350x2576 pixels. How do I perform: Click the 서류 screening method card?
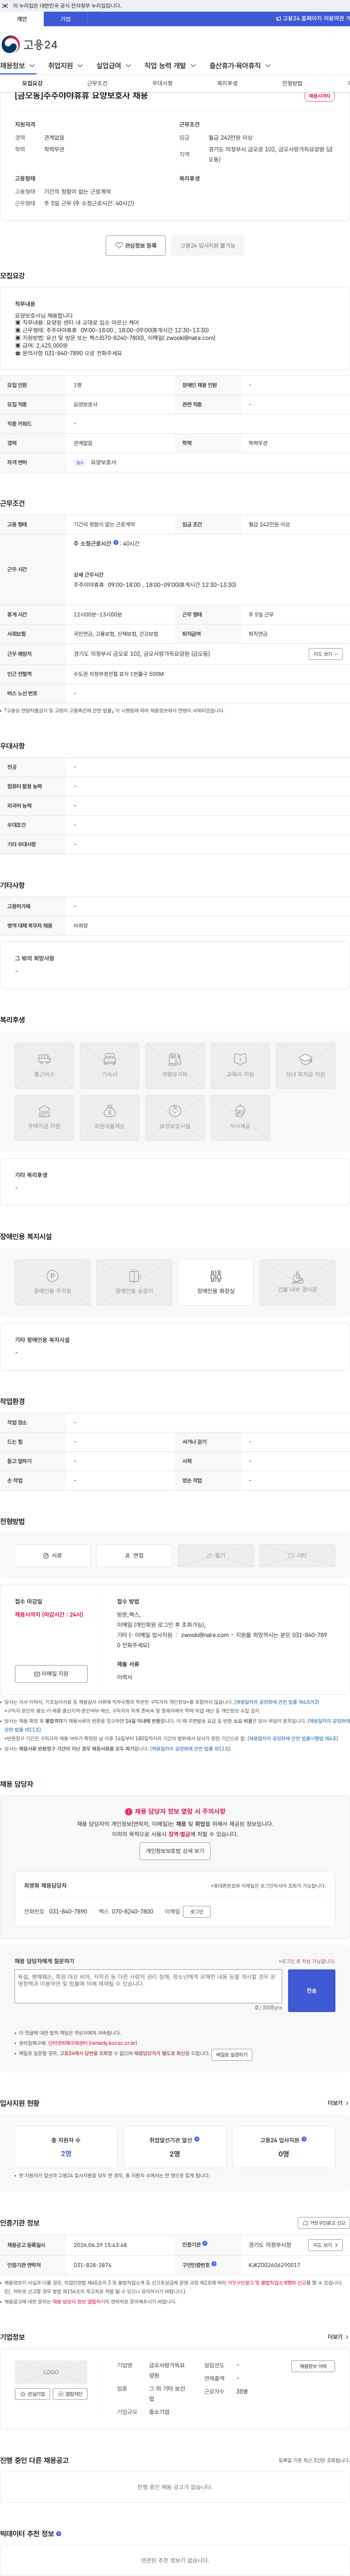(x=52, y=1555)
